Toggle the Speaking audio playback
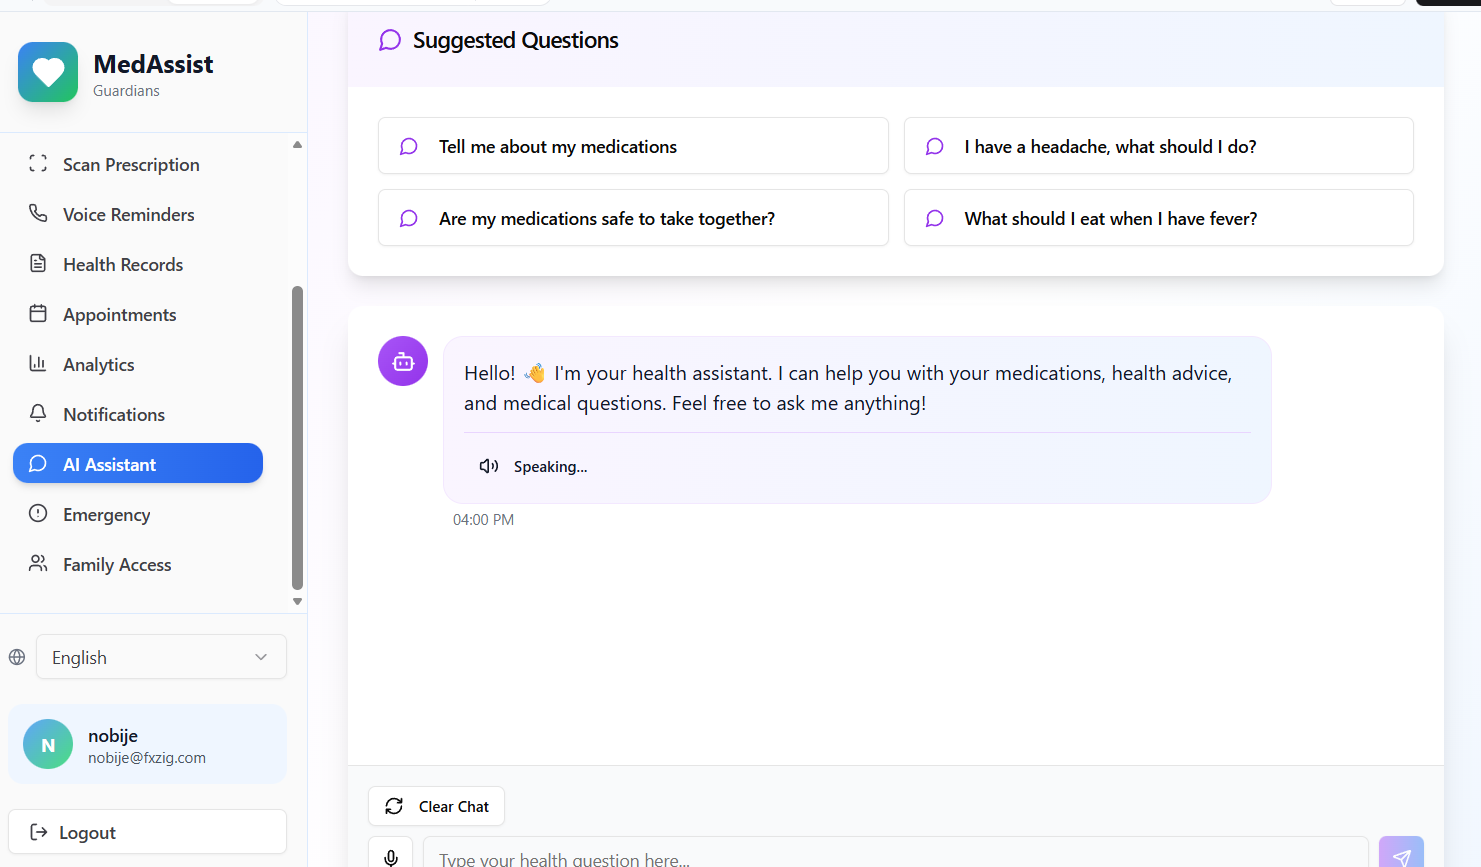1481x867 pixels. (x=533, y=467)
